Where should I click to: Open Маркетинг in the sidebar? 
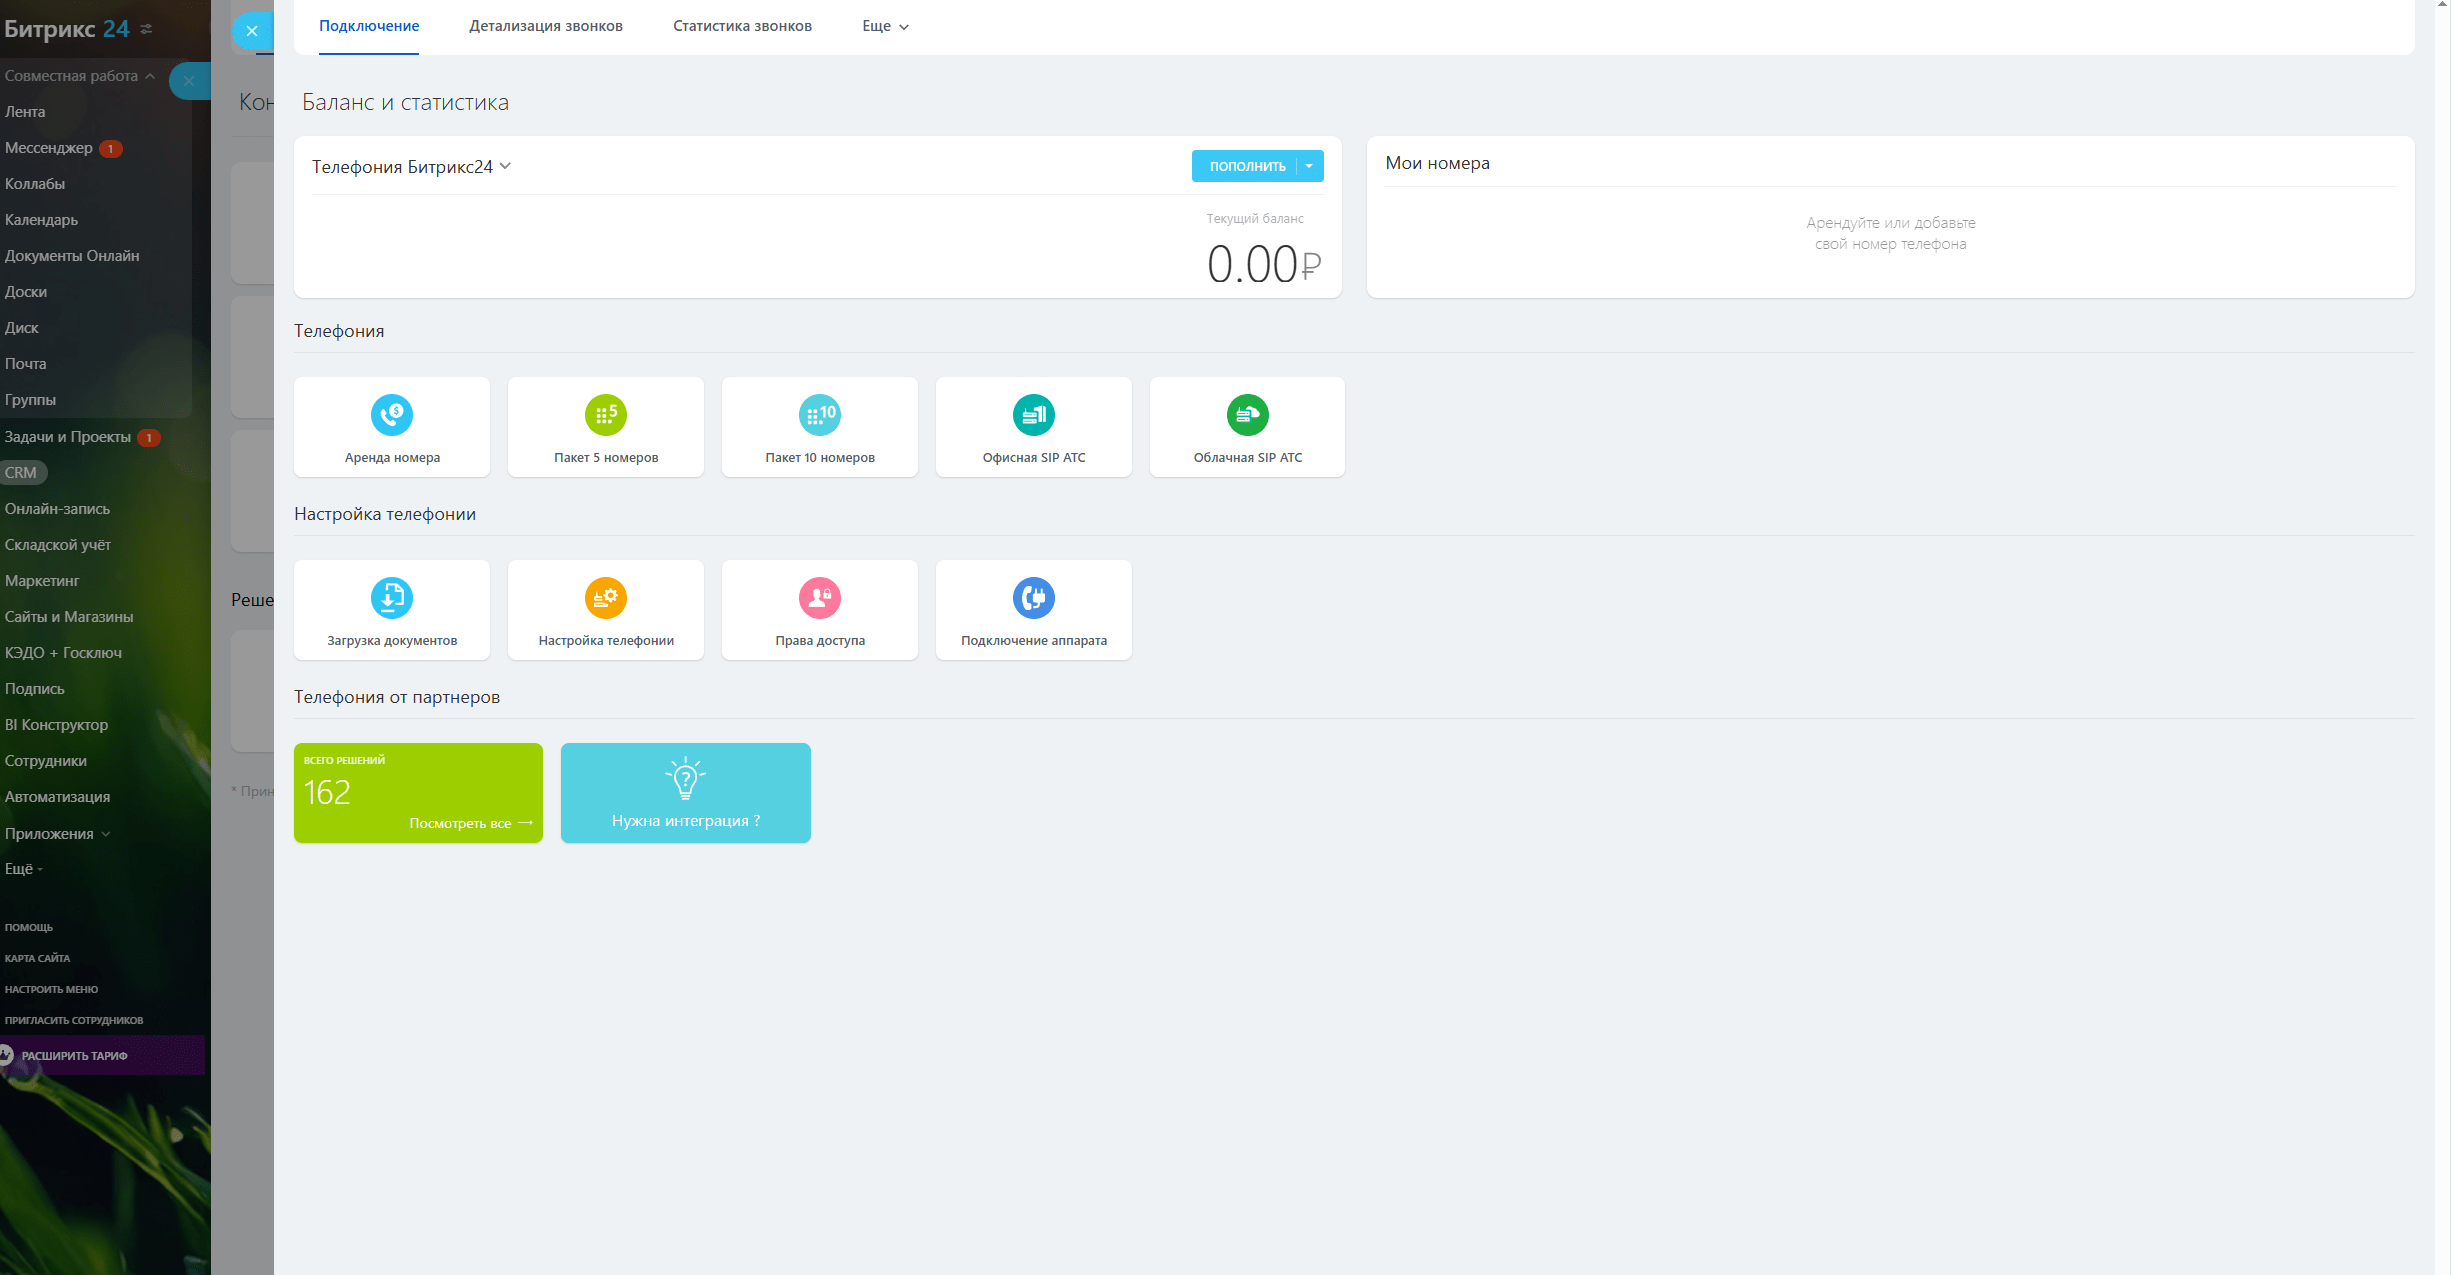pyautogui.click(x=42, y=581)
